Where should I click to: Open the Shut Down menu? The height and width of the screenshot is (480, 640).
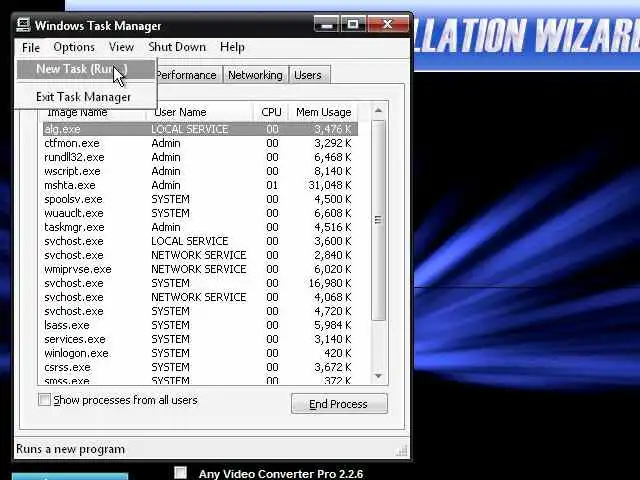tap(177, 47)
